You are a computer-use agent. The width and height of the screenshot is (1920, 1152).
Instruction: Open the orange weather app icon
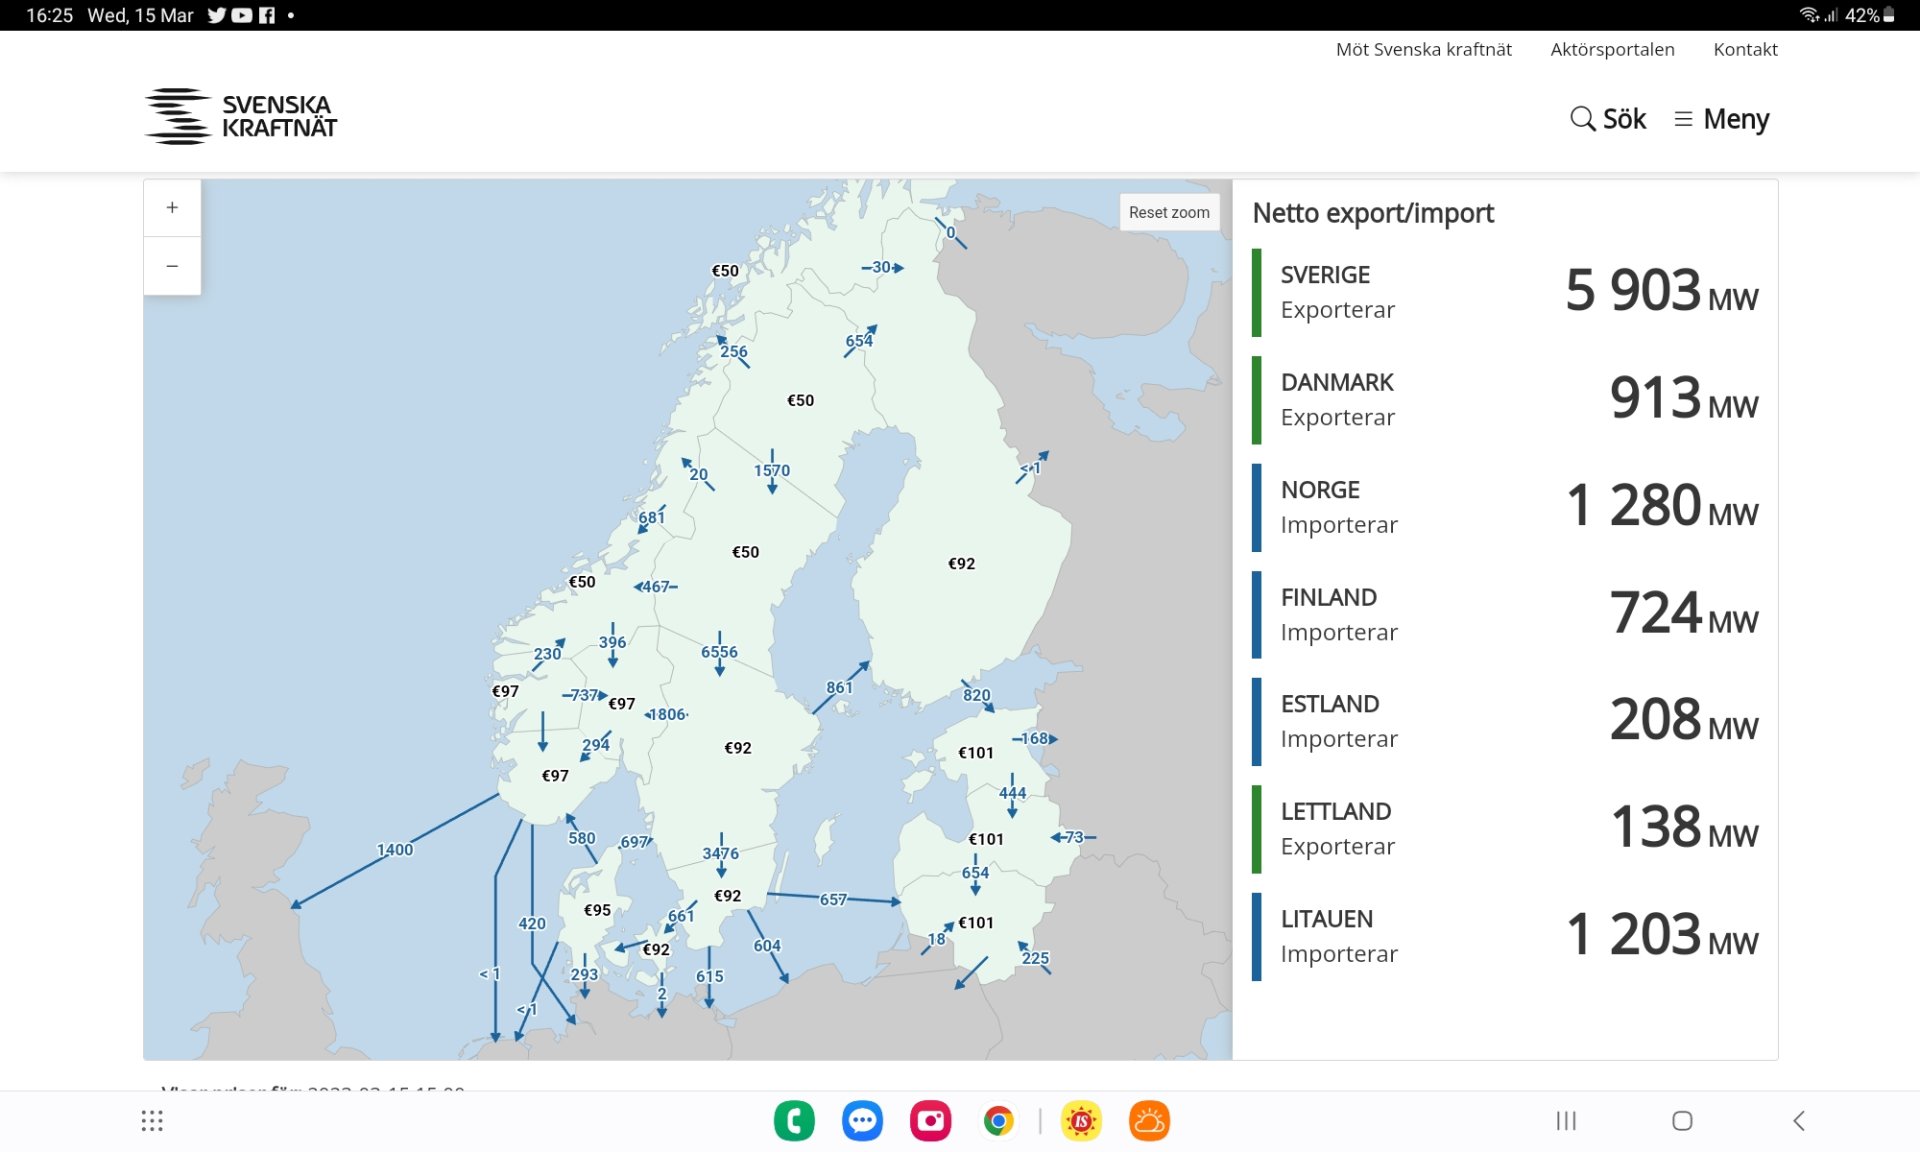pyautogui.click(x=1149, y=1121)
